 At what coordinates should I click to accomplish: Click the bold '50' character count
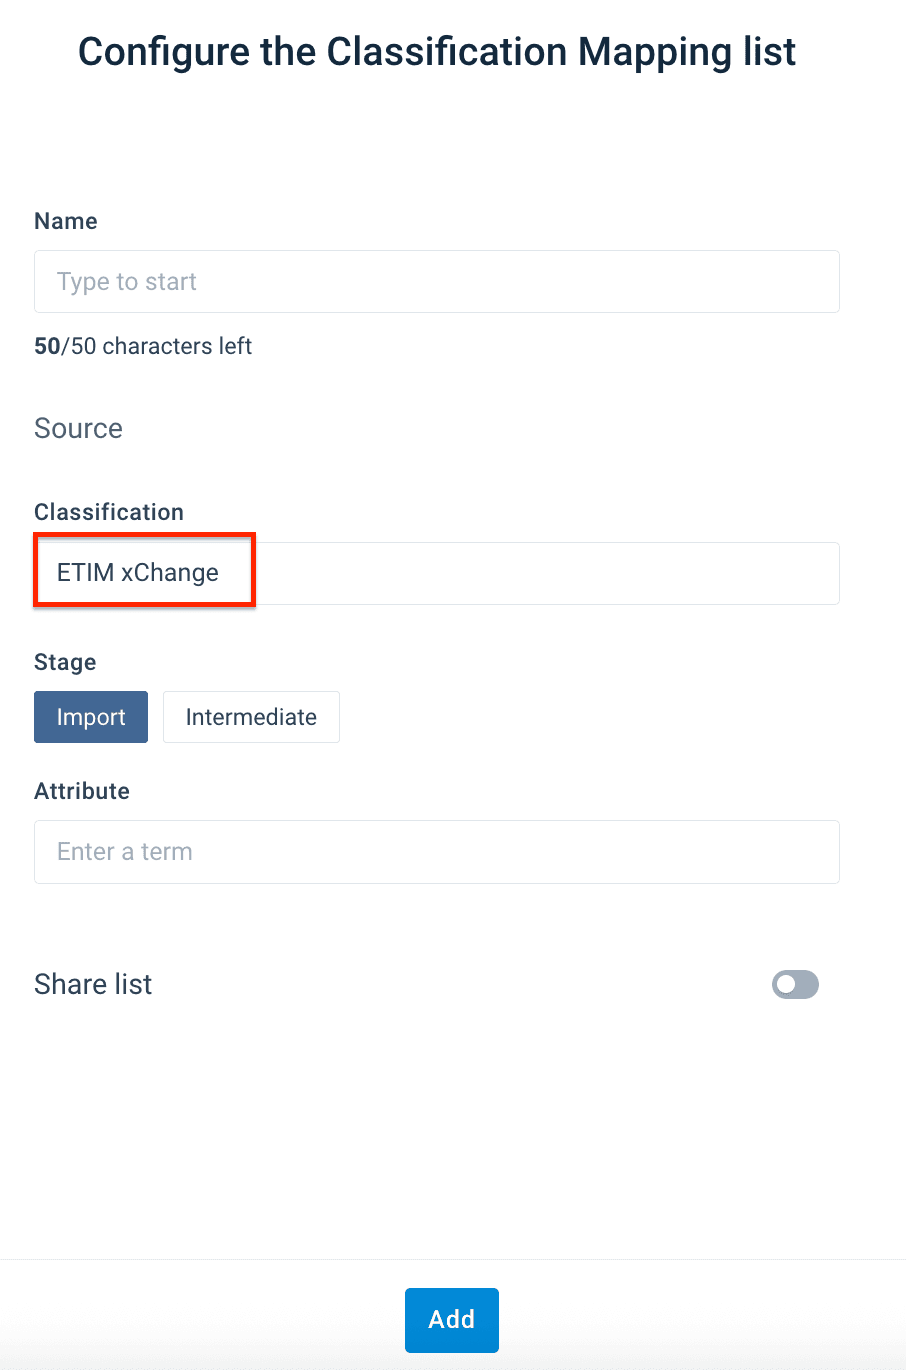click(47, 346)
